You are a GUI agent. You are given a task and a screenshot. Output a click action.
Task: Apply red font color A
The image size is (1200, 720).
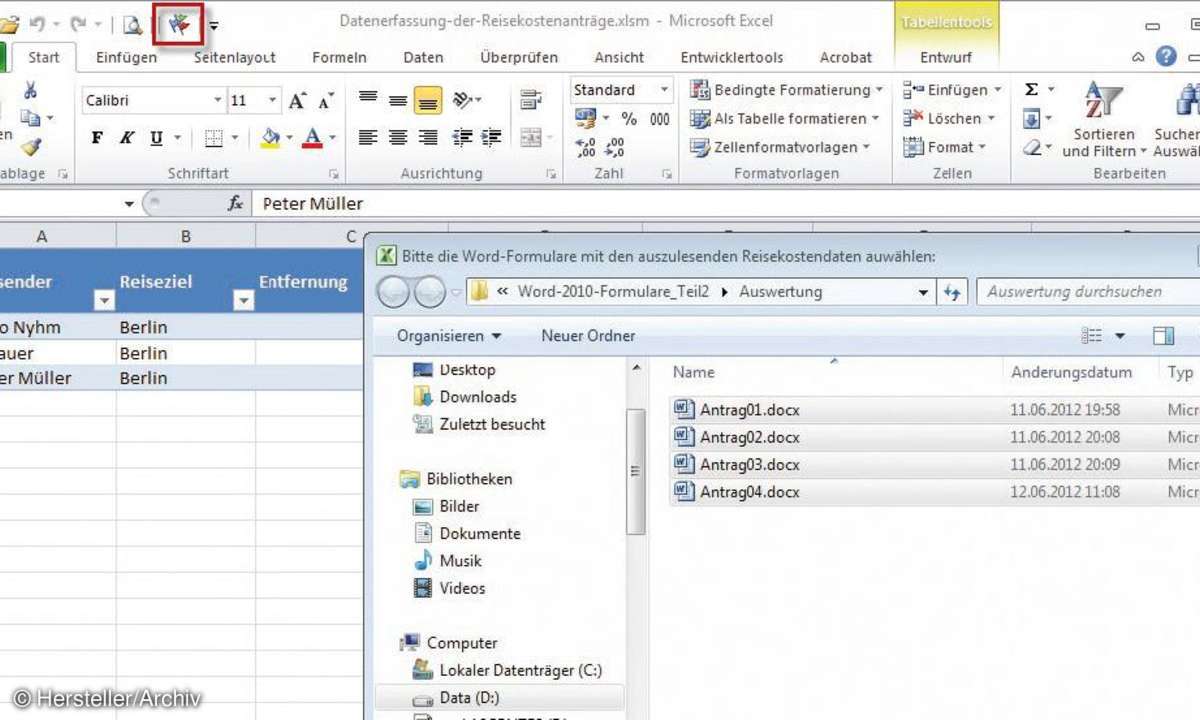(x=312, y=138)
